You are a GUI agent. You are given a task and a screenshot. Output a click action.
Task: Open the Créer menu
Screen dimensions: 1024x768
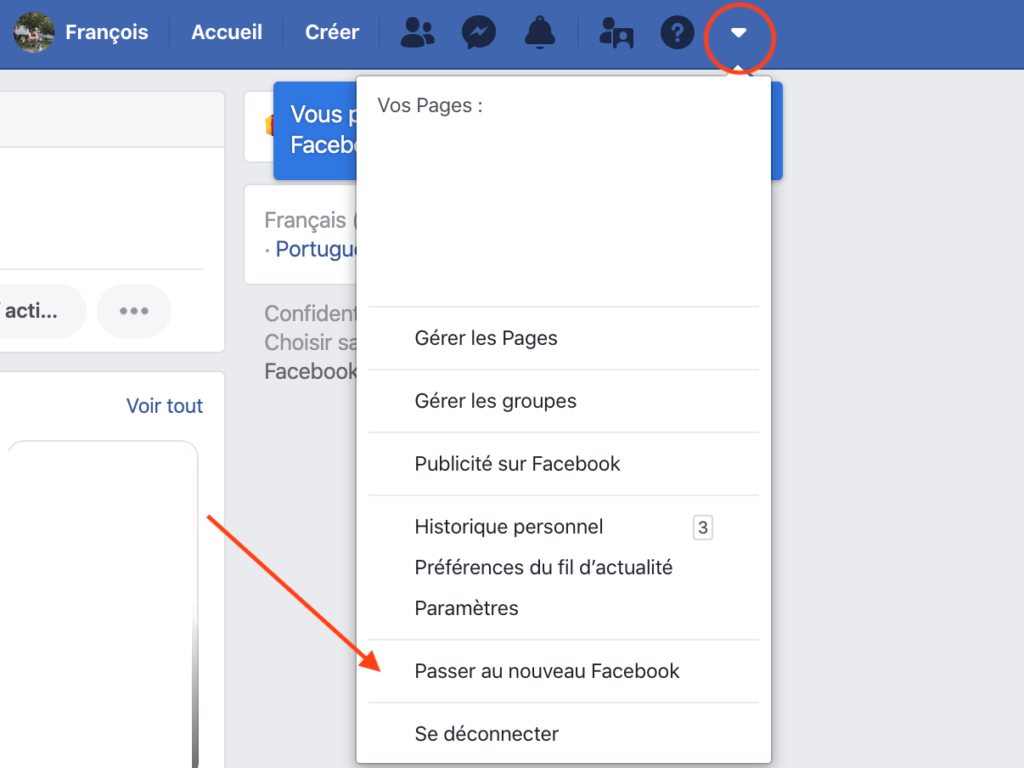[332, 32]
